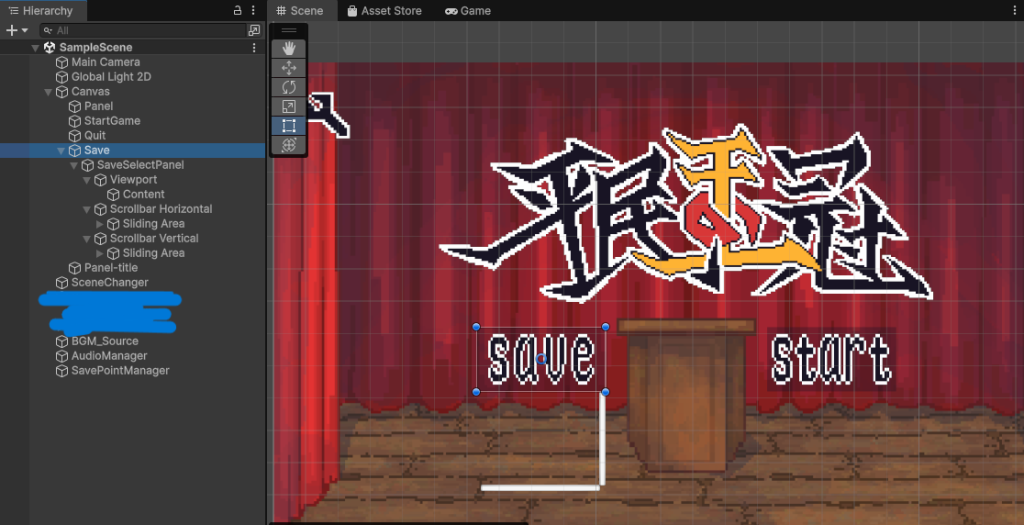Image resolution: width=1024 pixels, height=525 pixels.
Task: Collapse the Viewport object
Action: pyautogui.click(x=87, y=180)
